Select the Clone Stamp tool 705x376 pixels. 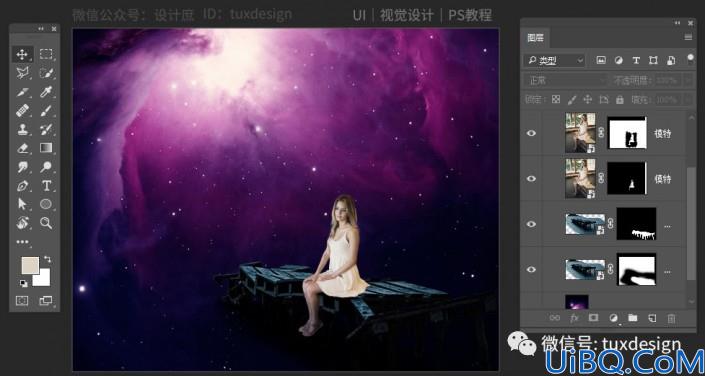[22, 130]
